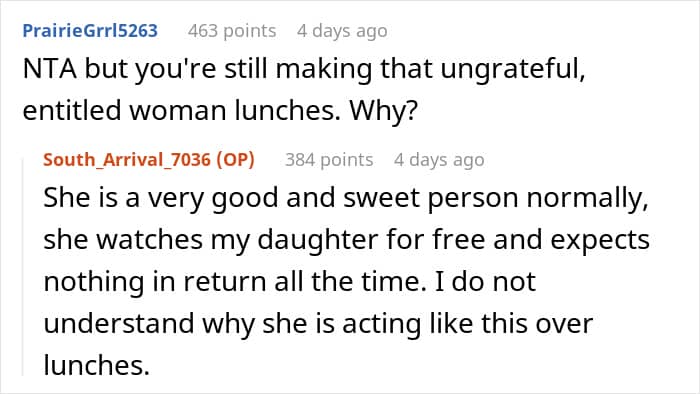This screenshot has height=394, width=700.
Task: Click the 384 points score
Action: (x=329, y=160)
